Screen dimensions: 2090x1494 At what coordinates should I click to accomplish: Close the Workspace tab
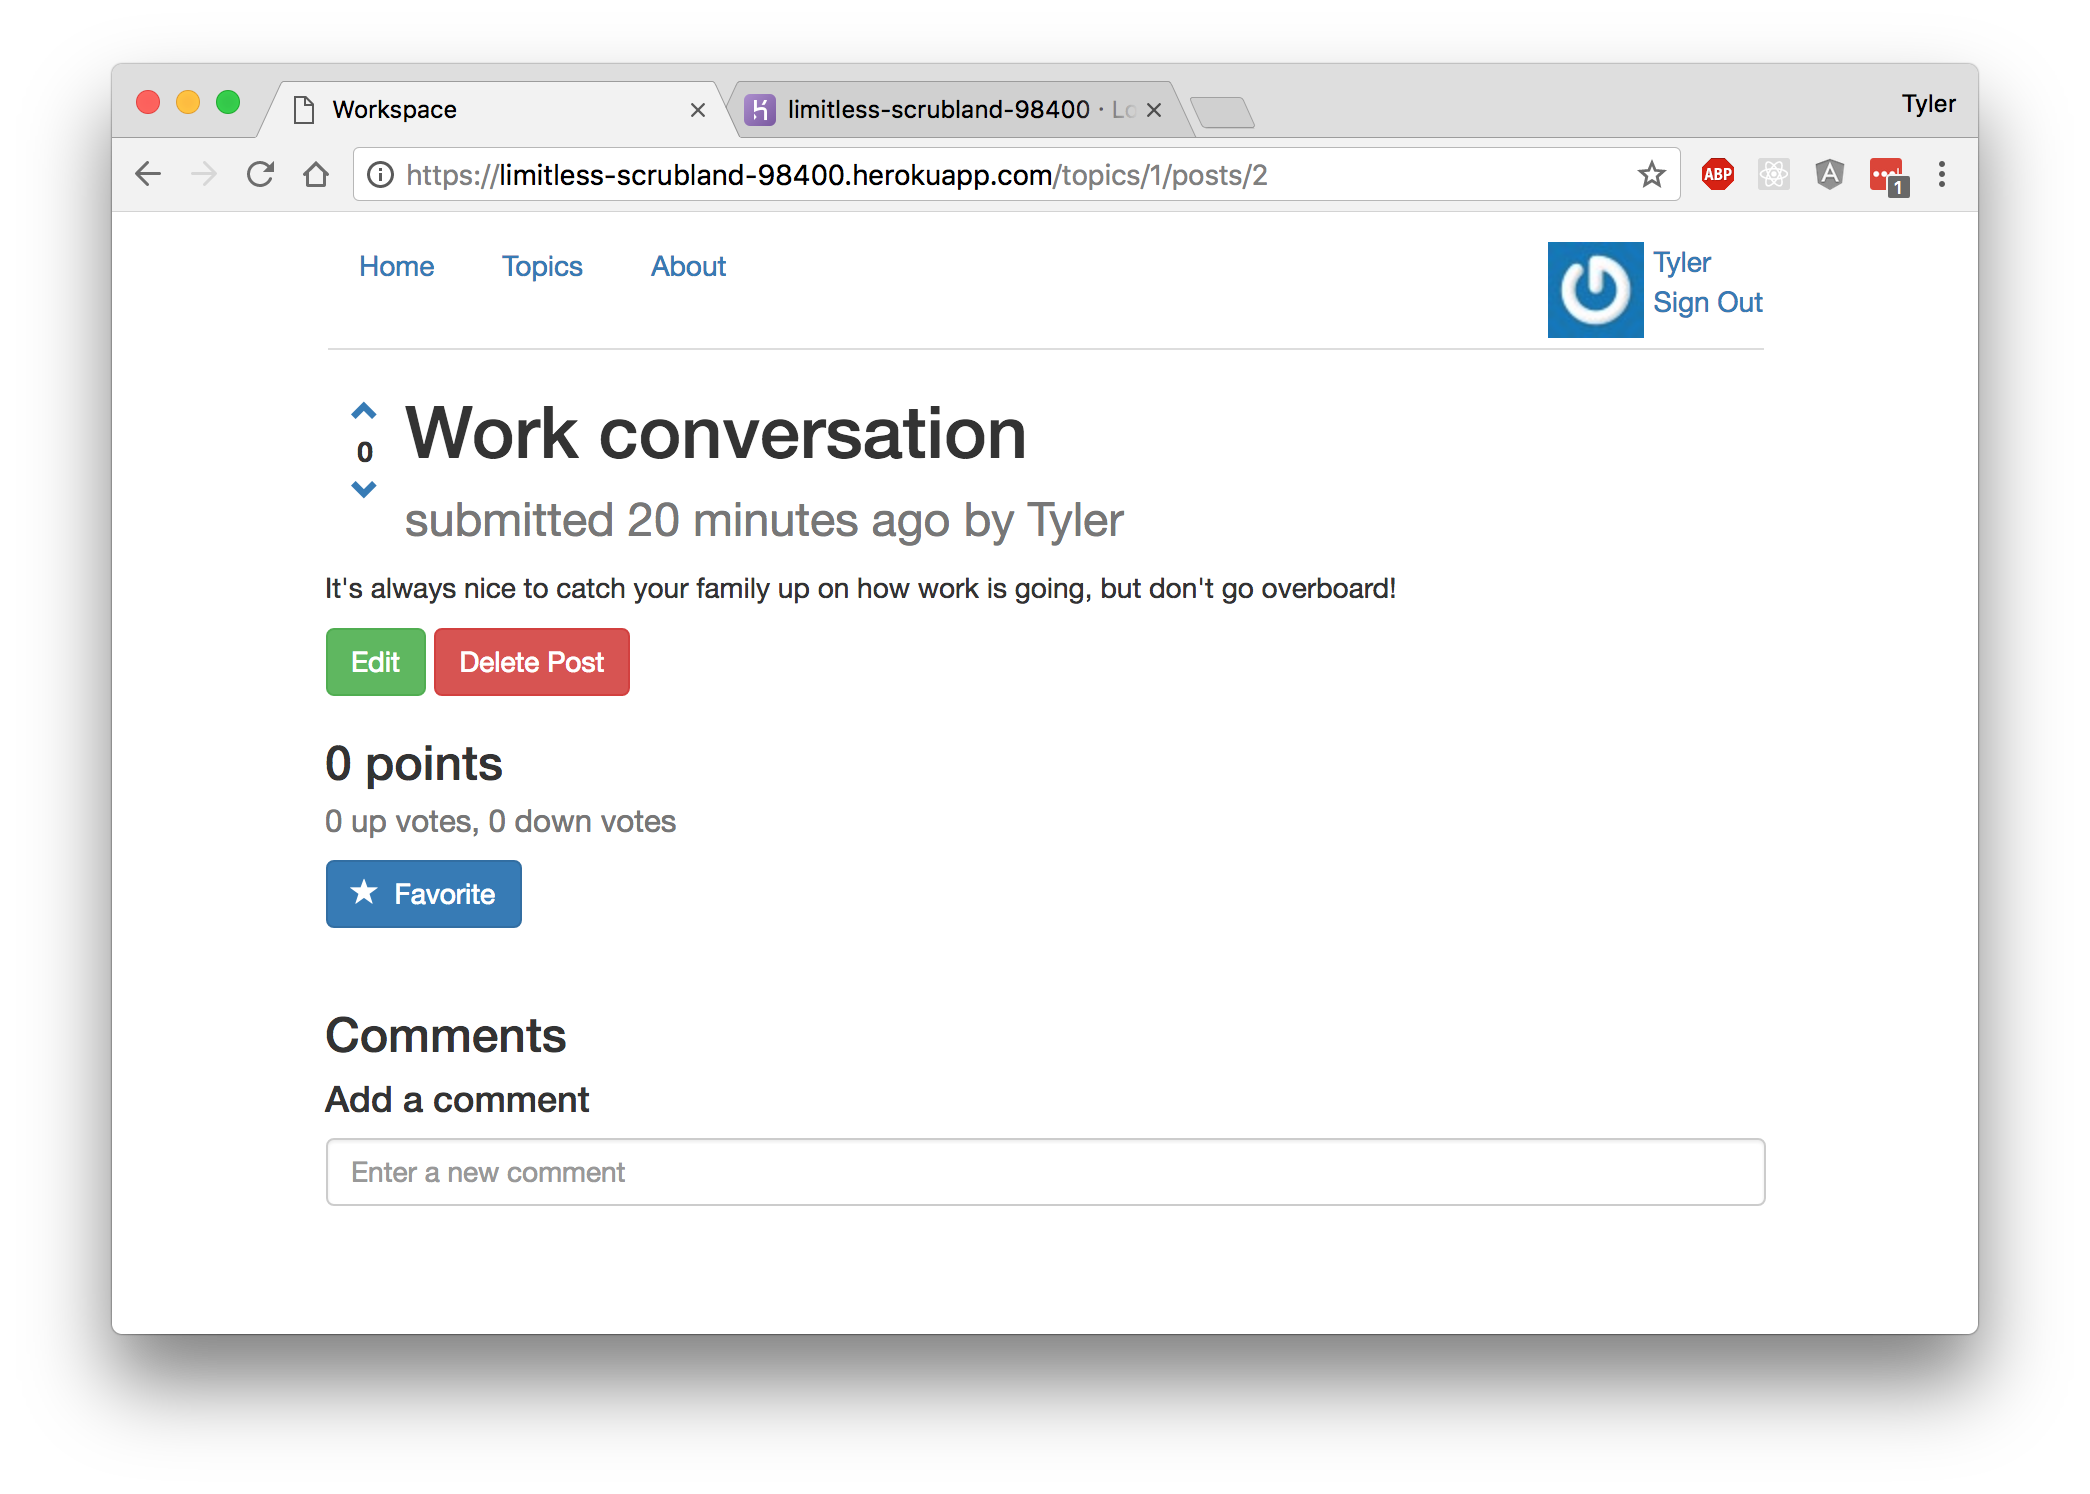(697, 110)
